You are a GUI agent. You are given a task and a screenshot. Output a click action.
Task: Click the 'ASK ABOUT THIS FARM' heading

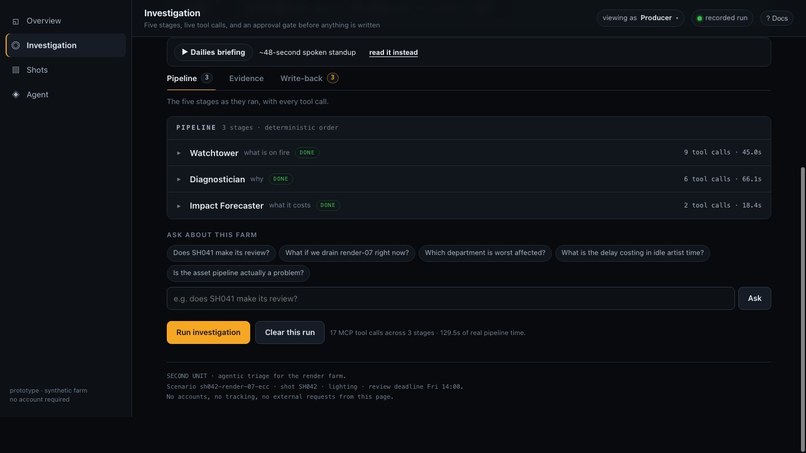coord(212,235)
